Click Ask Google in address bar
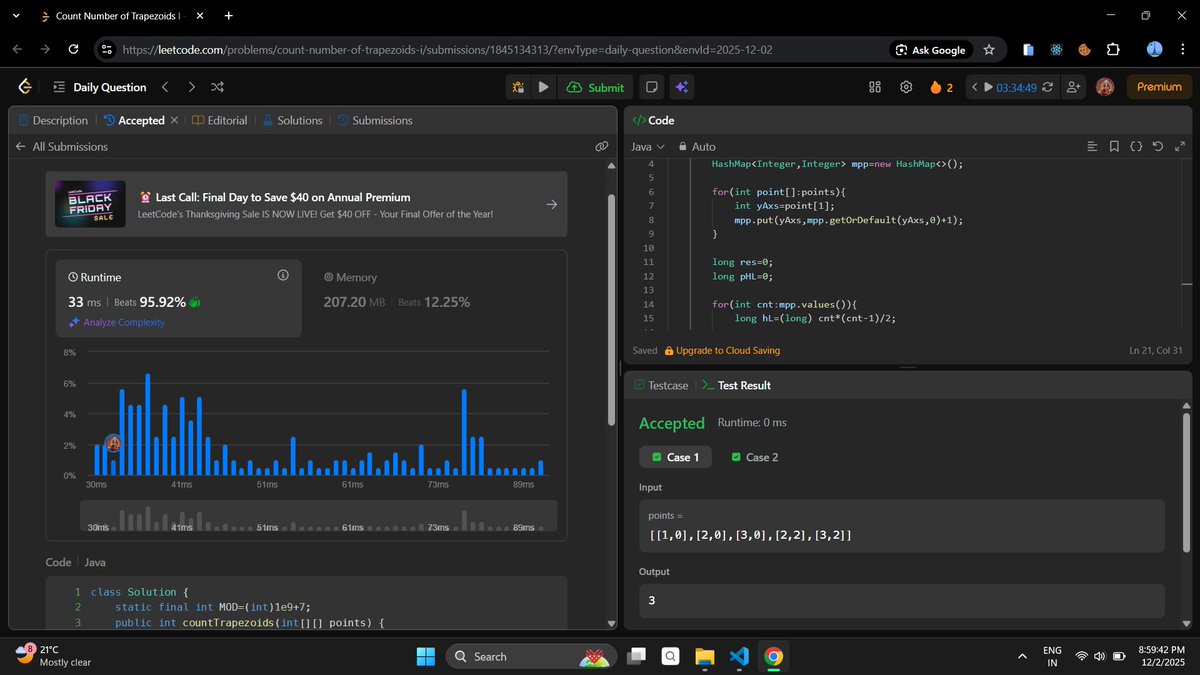 [931, 49]
